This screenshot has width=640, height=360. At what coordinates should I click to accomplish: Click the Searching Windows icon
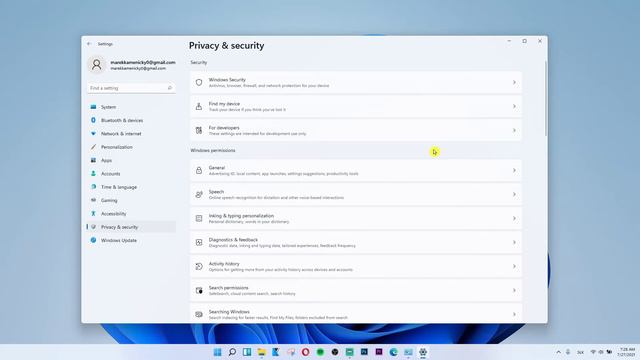[199, 314]
